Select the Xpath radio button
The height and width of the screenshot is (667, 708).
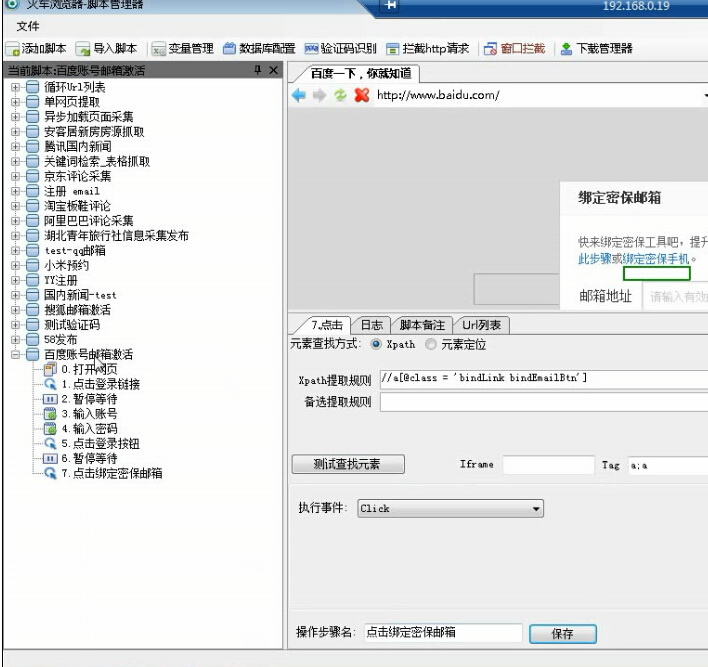pos(375,345)
